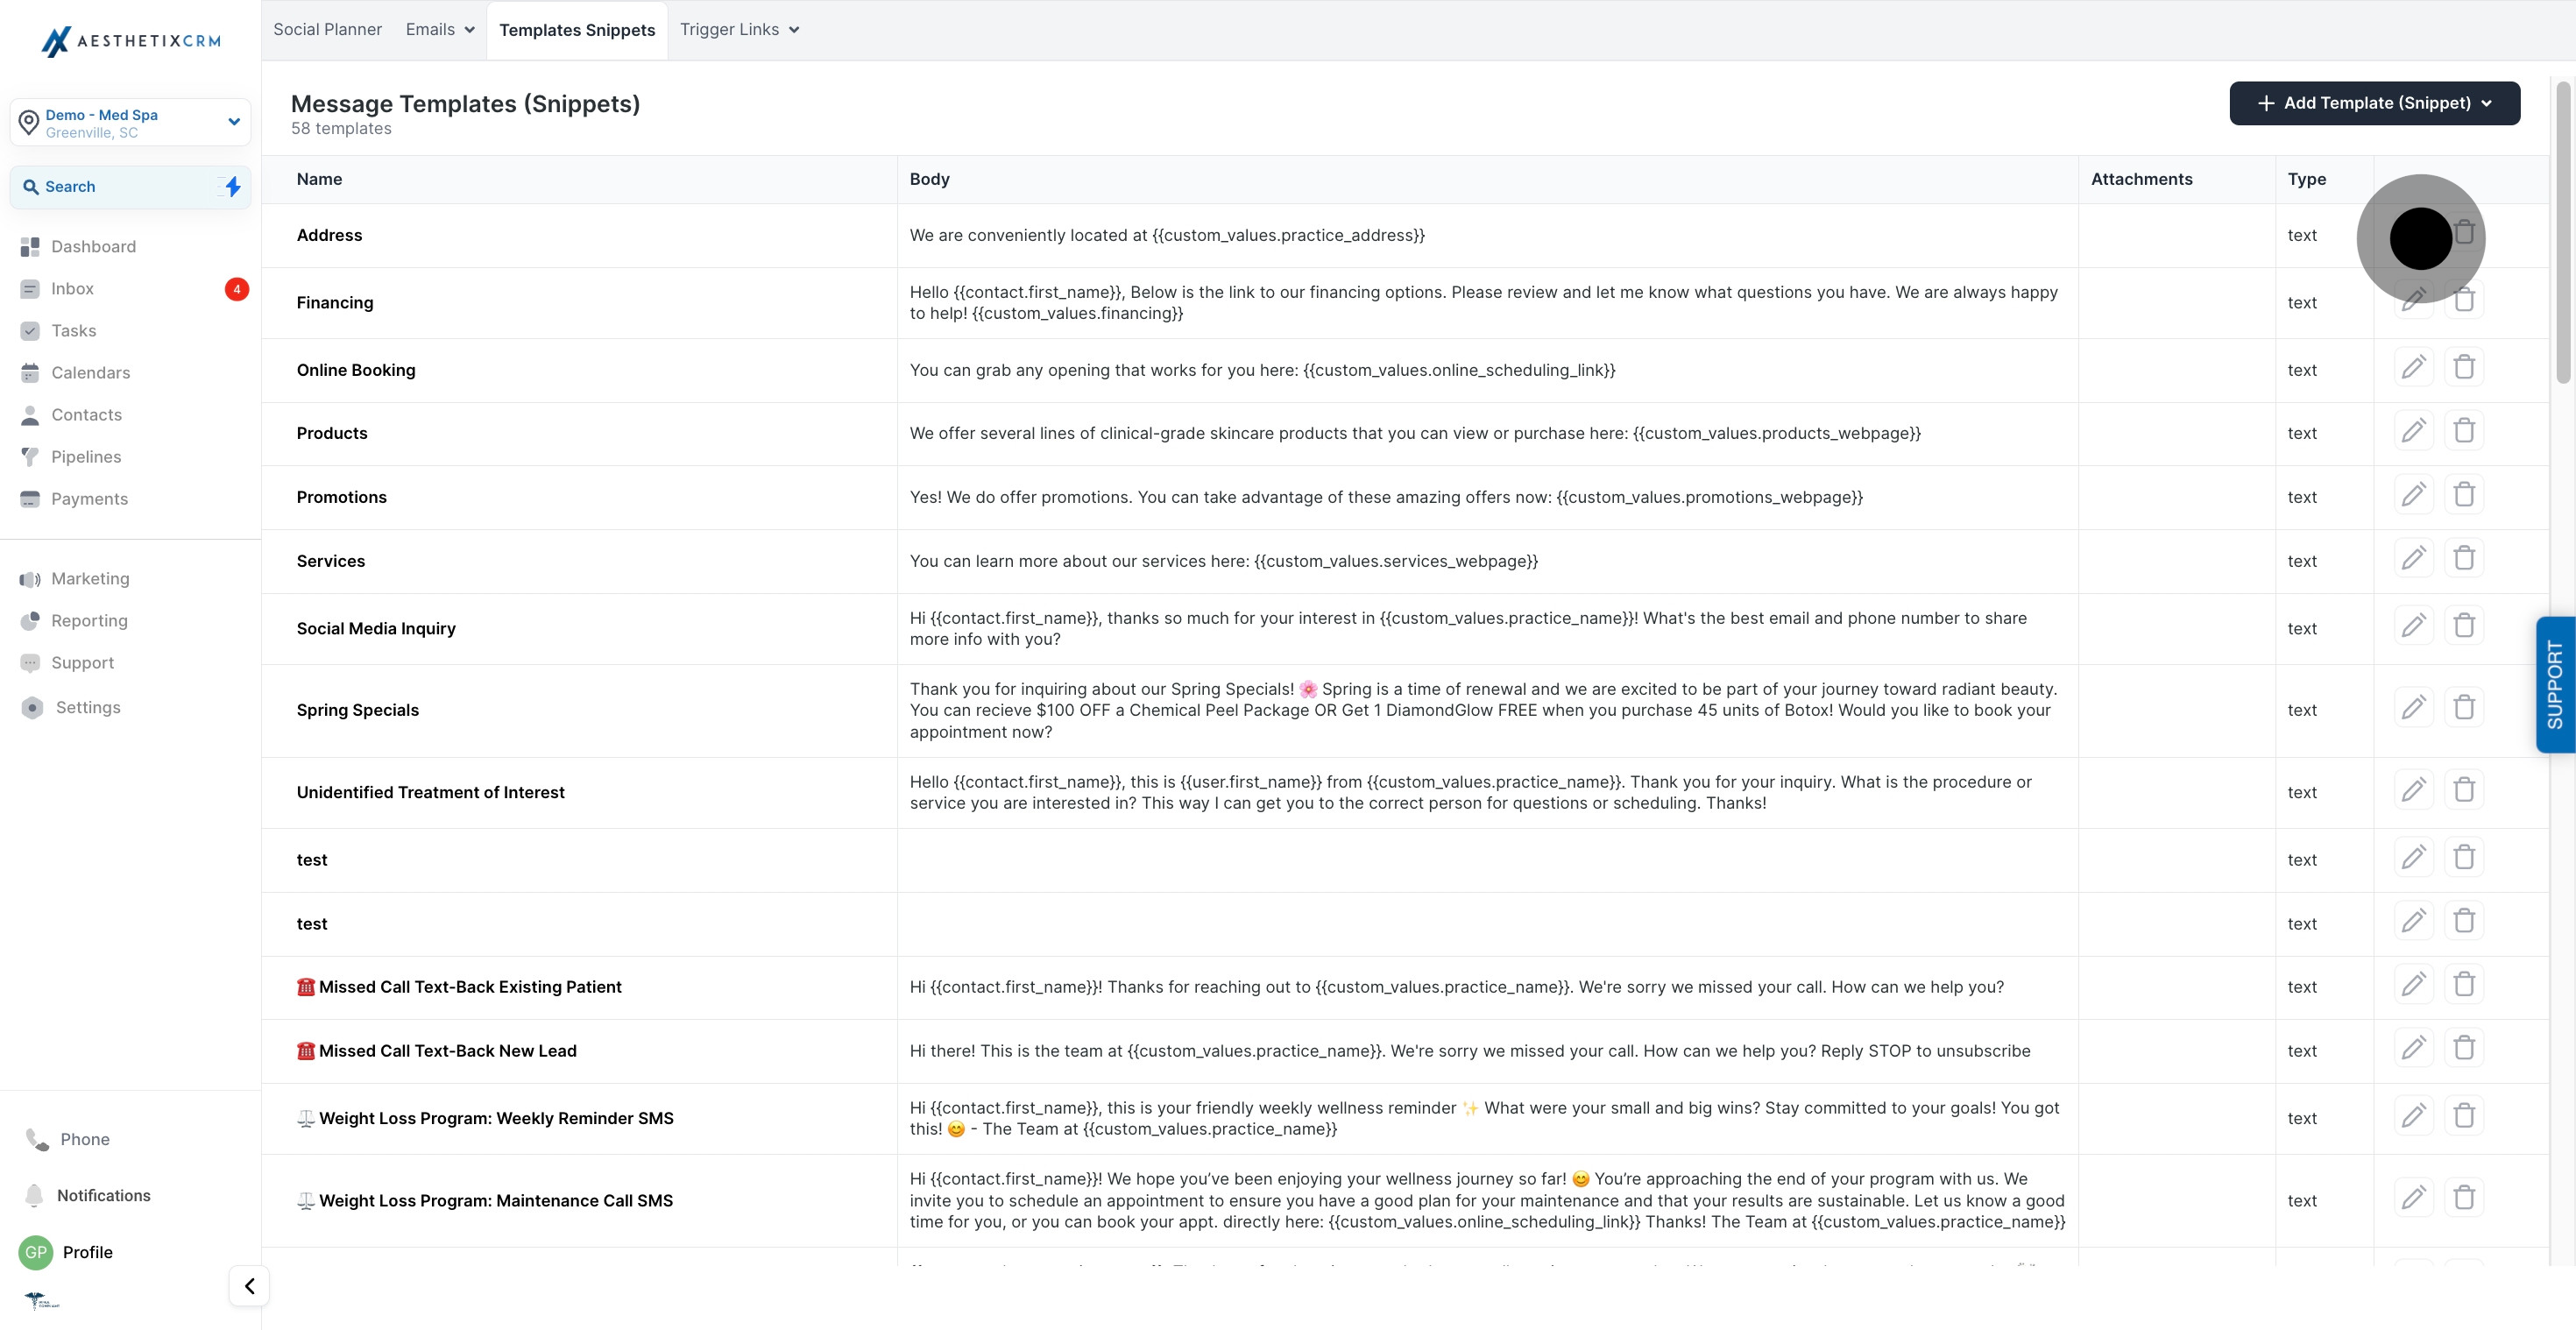This screenshot has height=1330, width=2576.
Task: Open the blue SUPPORT side tab
Action: click(x=2555, y=684)
